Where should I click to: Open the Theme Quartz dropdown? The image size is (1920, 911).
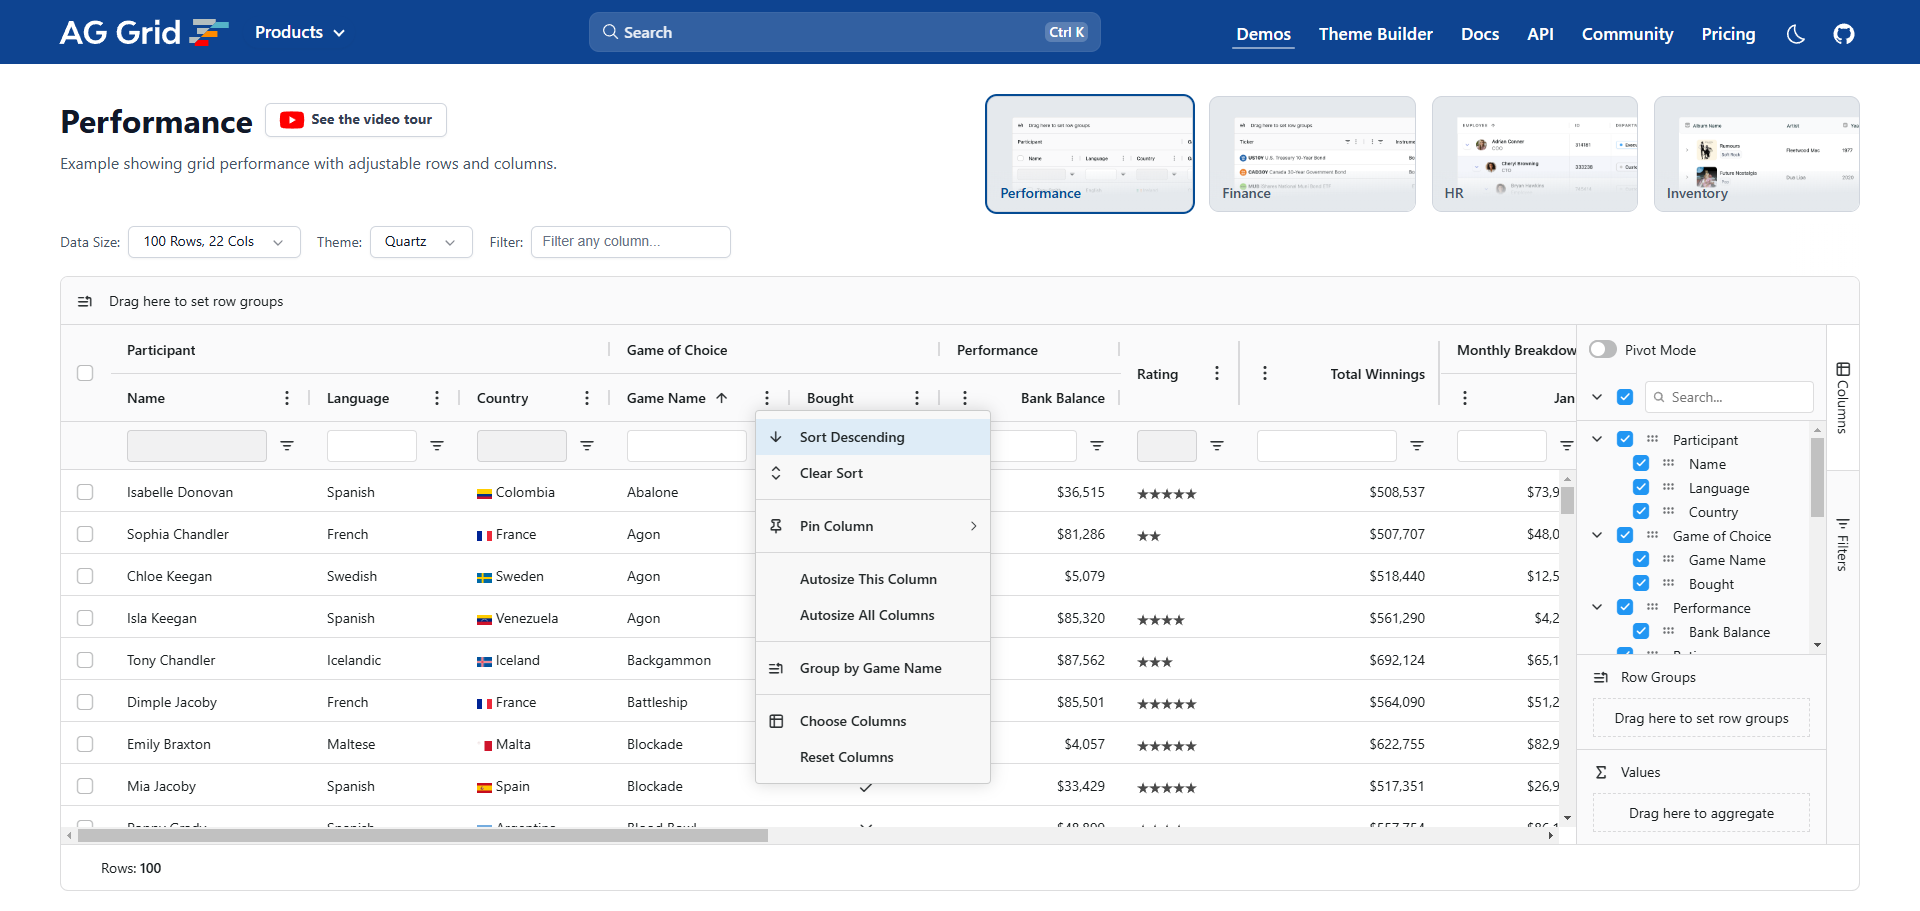[x=421, y=242]
